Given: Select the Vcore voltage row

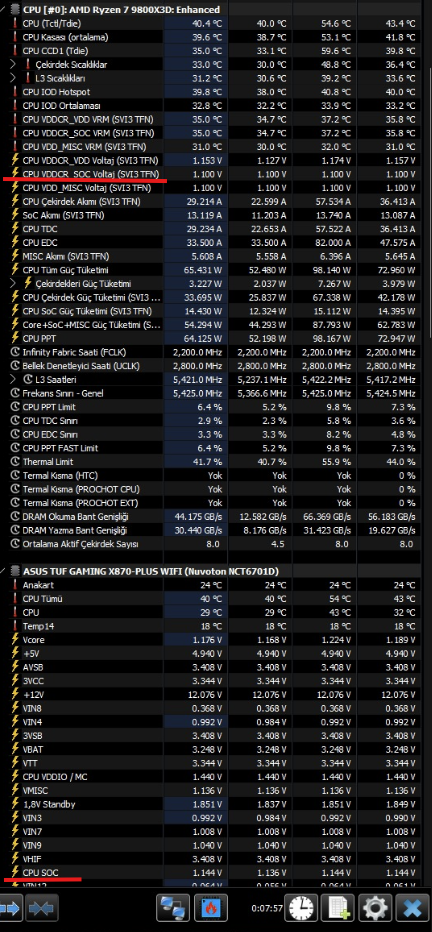Looking at the screenshot, I should click(x=216, y=640).
